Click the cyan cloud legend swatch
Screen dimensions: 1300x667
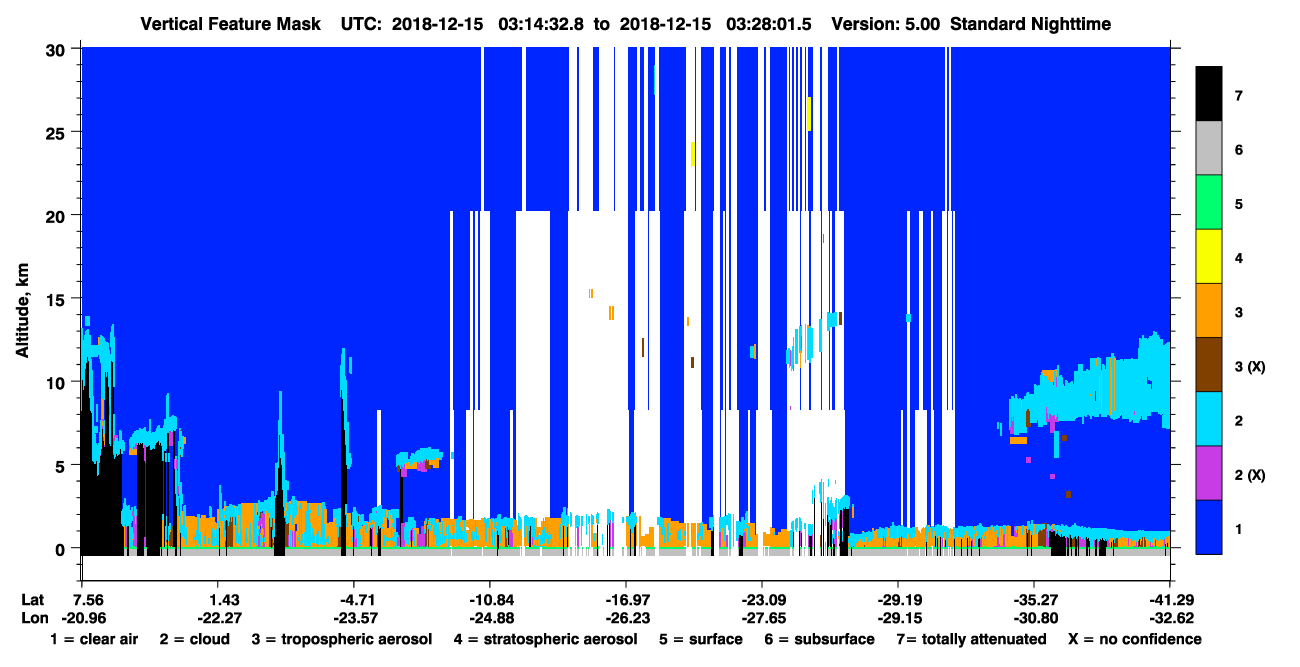click(x=1209, y=418)
